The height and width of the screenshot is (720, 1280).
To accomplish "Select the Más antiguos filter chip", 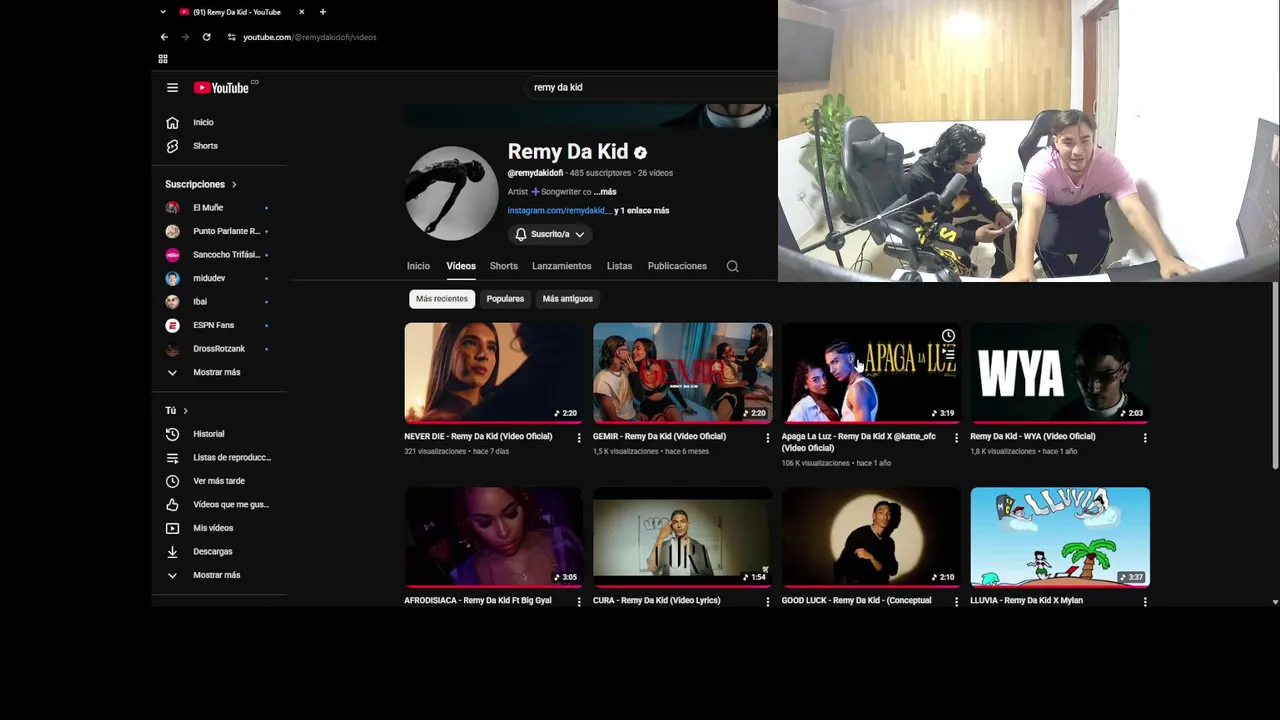I will pyautogui.click(x=567, y=299).
